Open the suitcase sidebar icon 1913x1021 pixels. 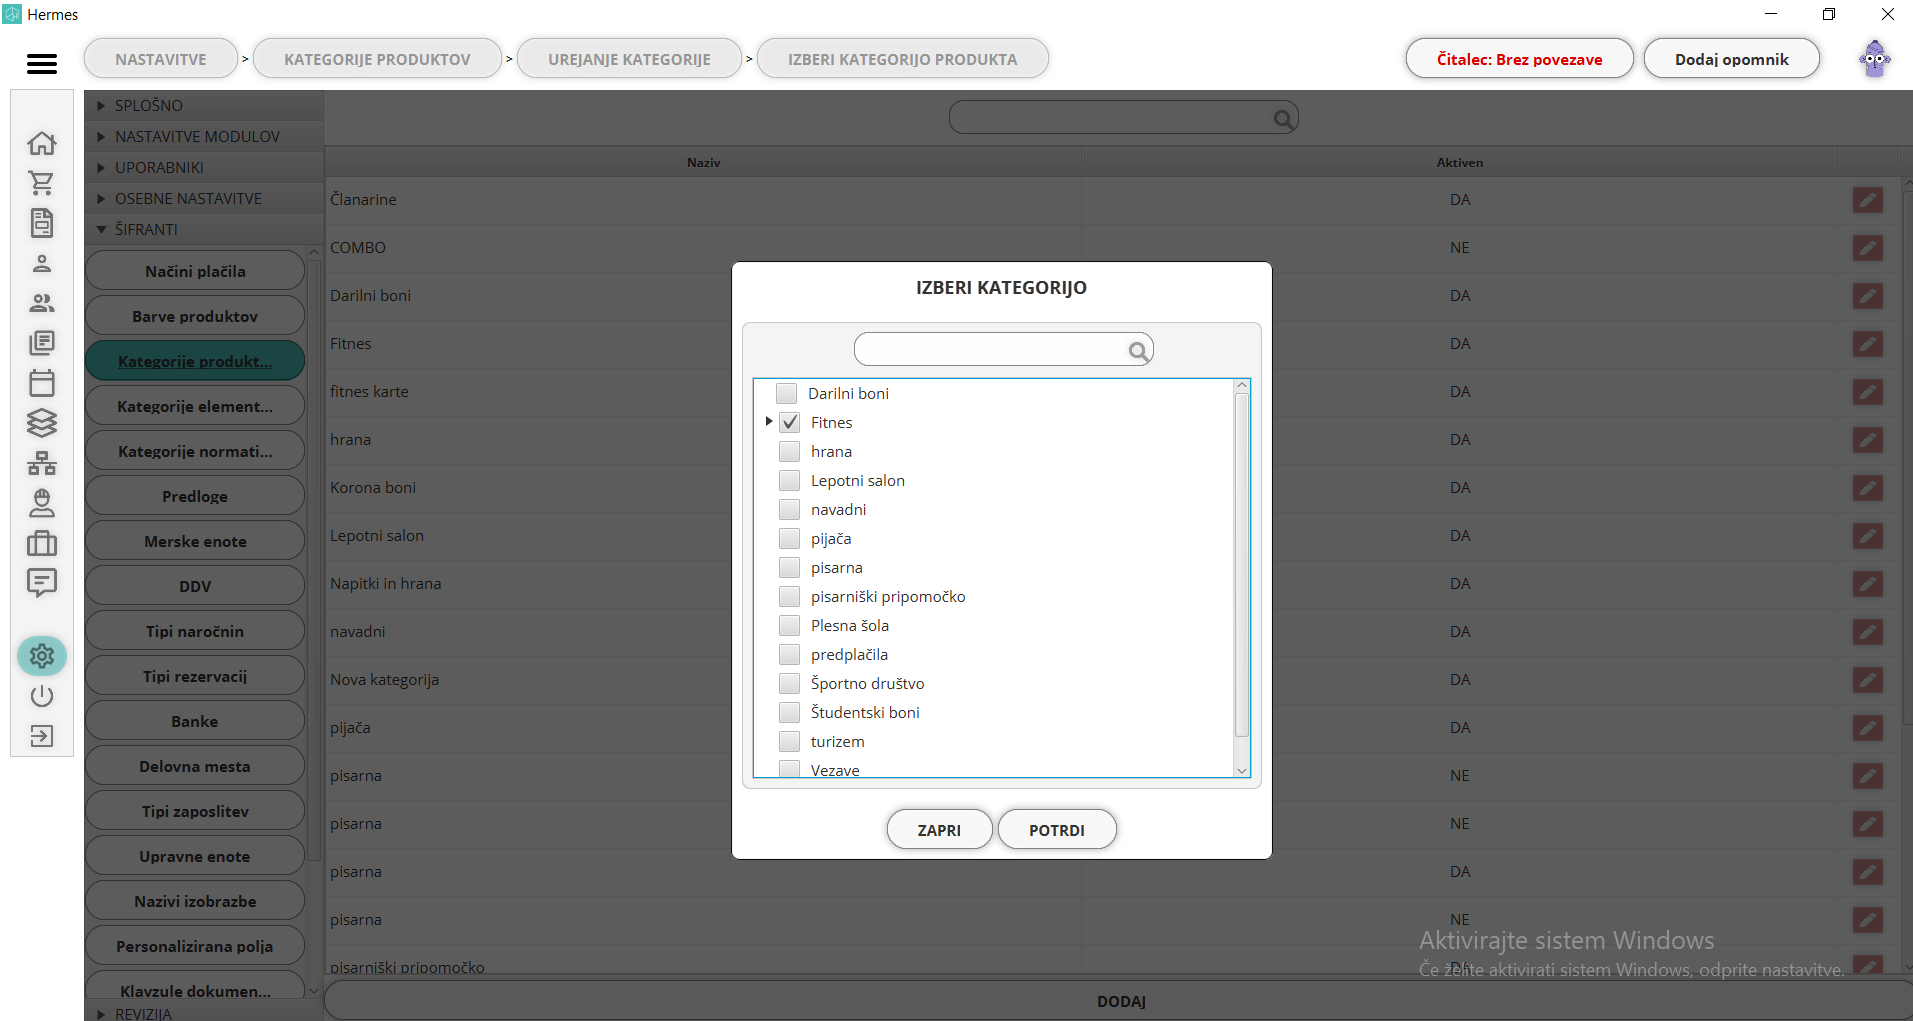click(42, 543)
